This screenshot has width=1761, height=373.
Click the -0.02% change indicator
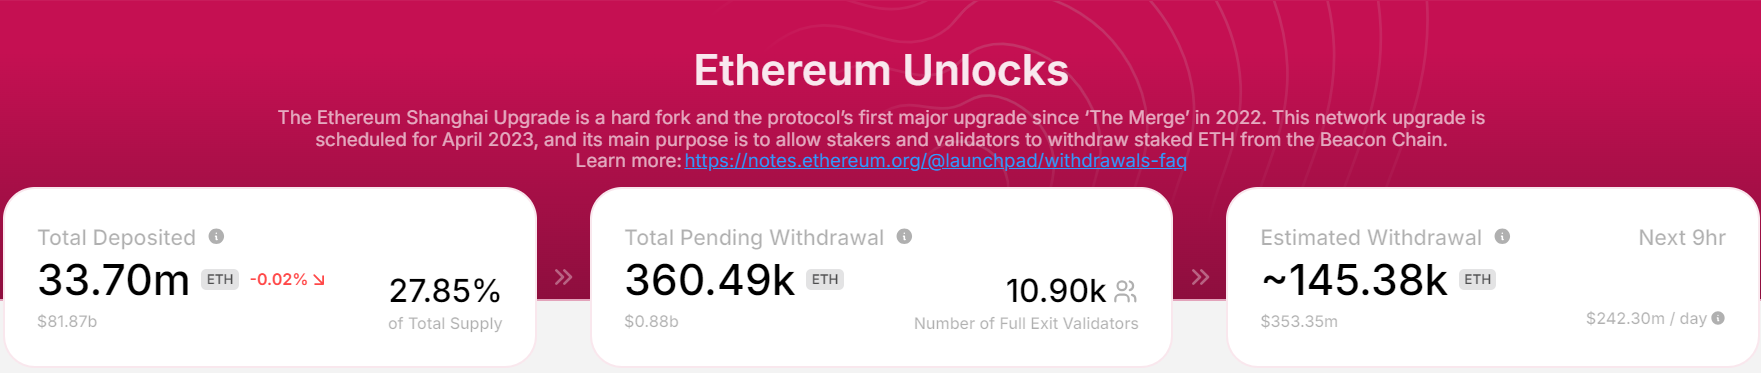279,280
